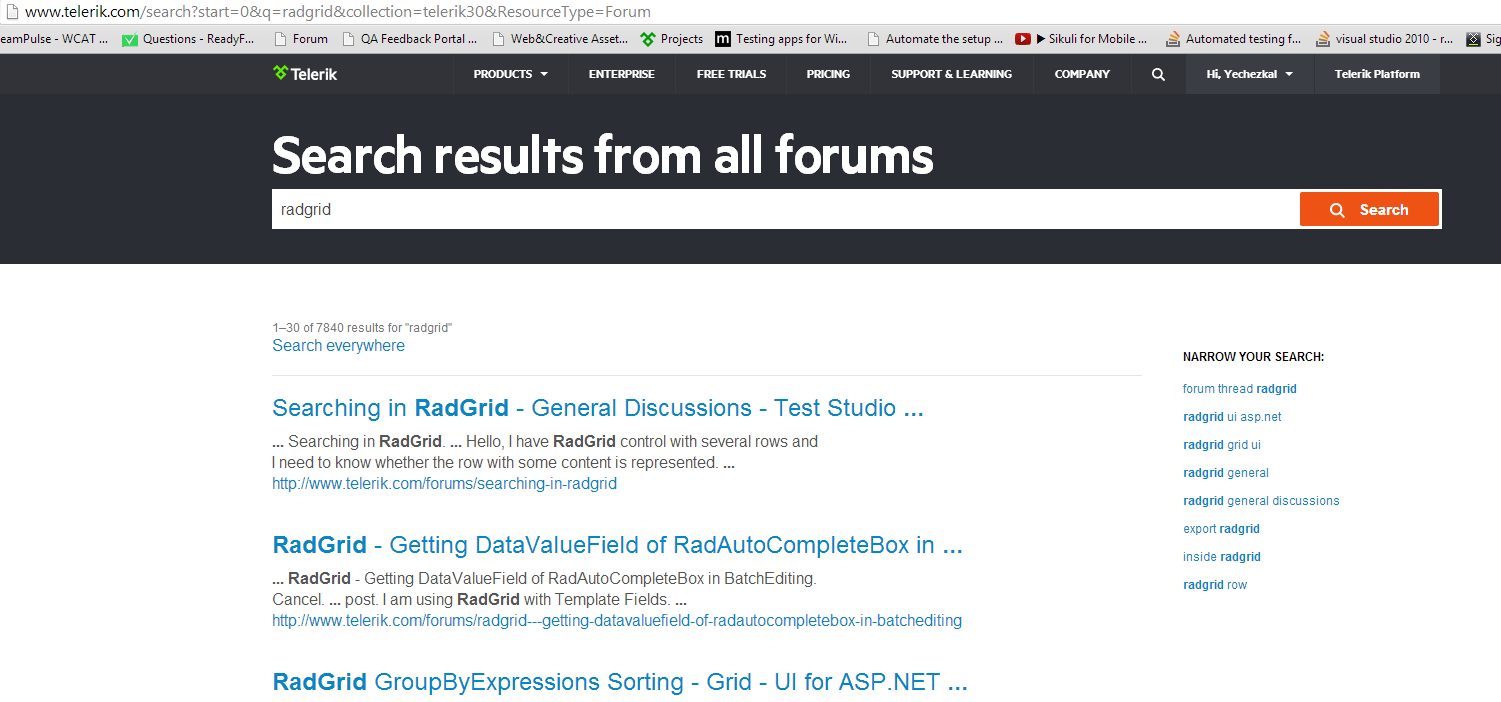Click the Search everywhere link
The image size is (1501, 702).
(338, 345)
